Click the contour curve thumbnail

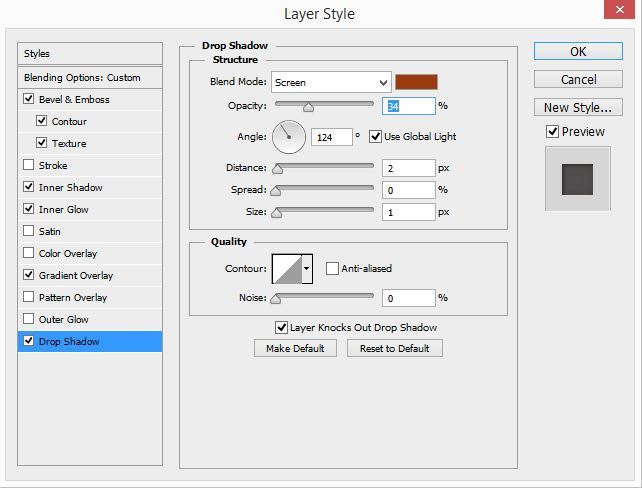[287, 269]
